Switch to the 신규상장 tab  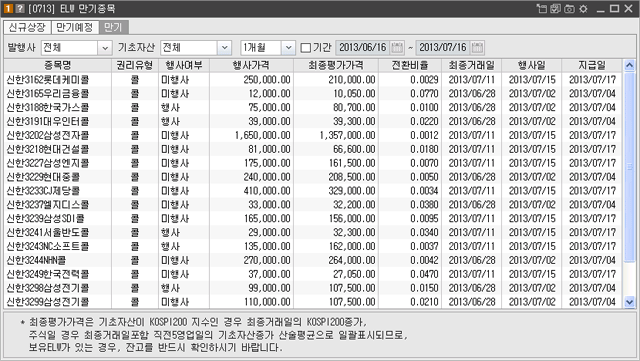point(27,27)
